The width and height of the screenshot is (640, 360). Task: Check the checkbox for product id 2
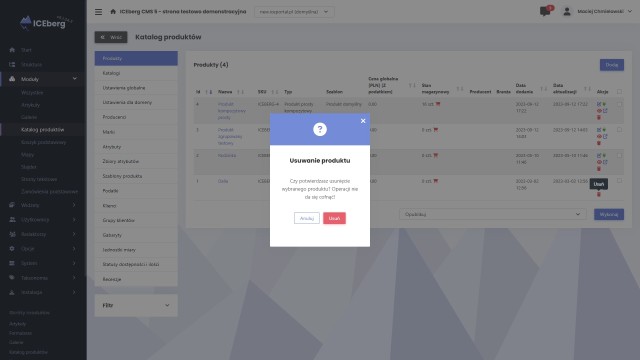[619, 156]
